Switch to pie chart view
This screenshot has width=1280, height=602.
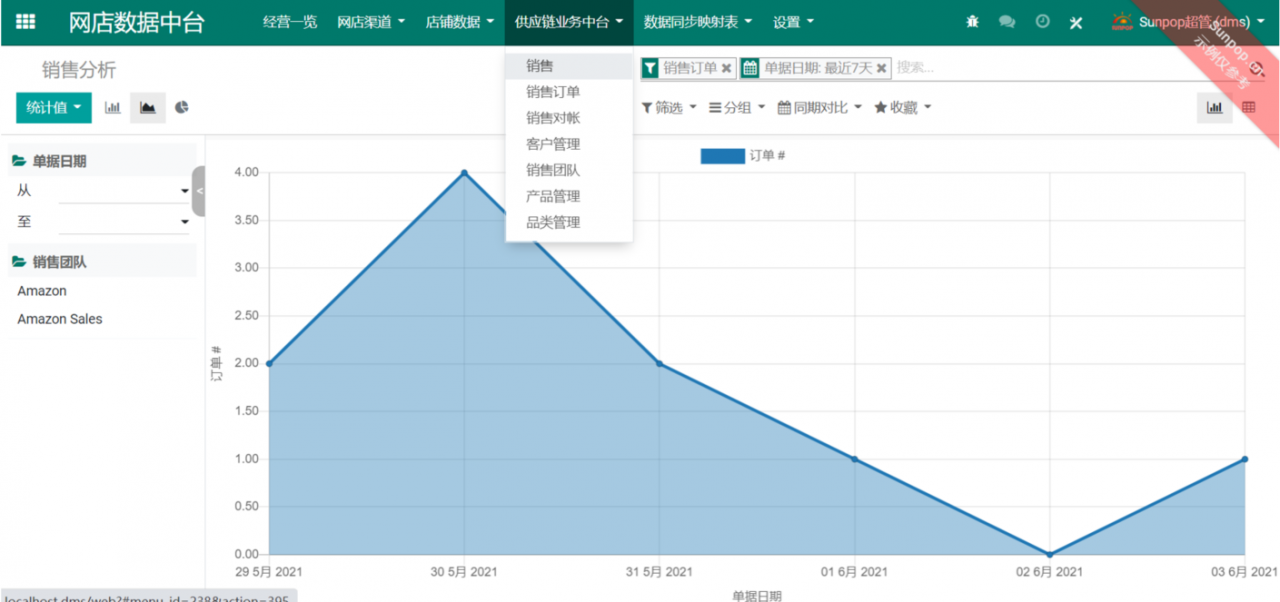(182, 108)
